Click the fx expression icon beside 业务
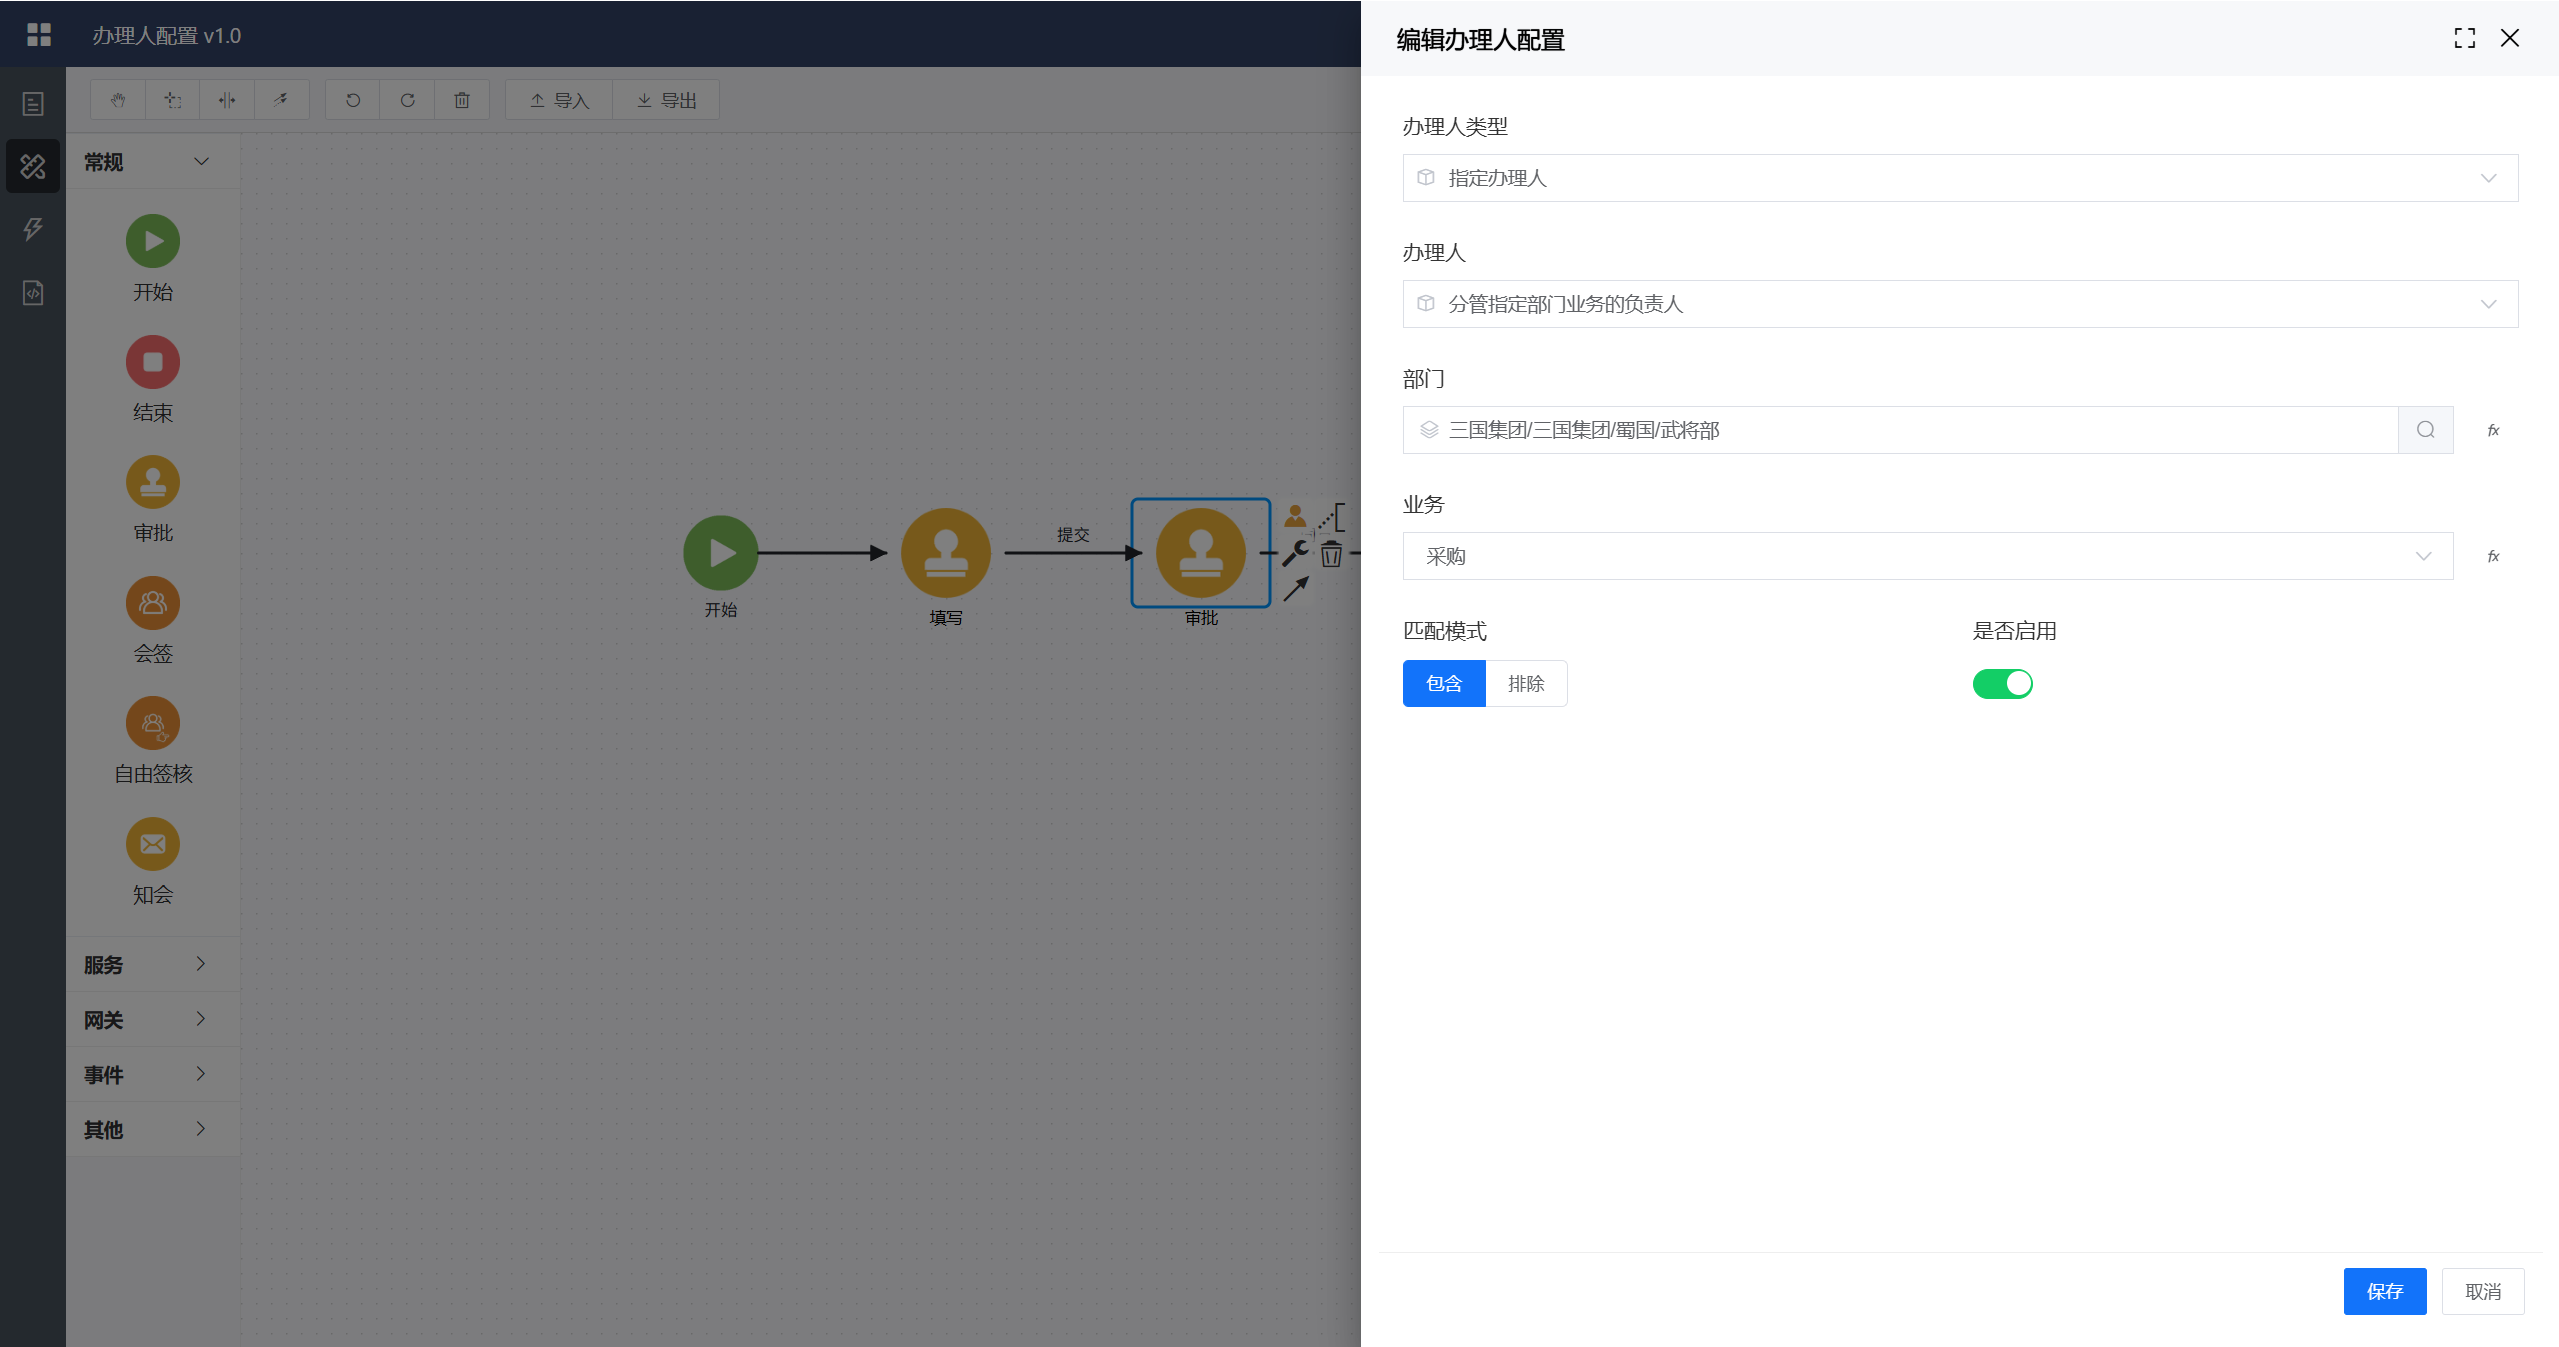 pyautogui.click(x=2493, y=556)
